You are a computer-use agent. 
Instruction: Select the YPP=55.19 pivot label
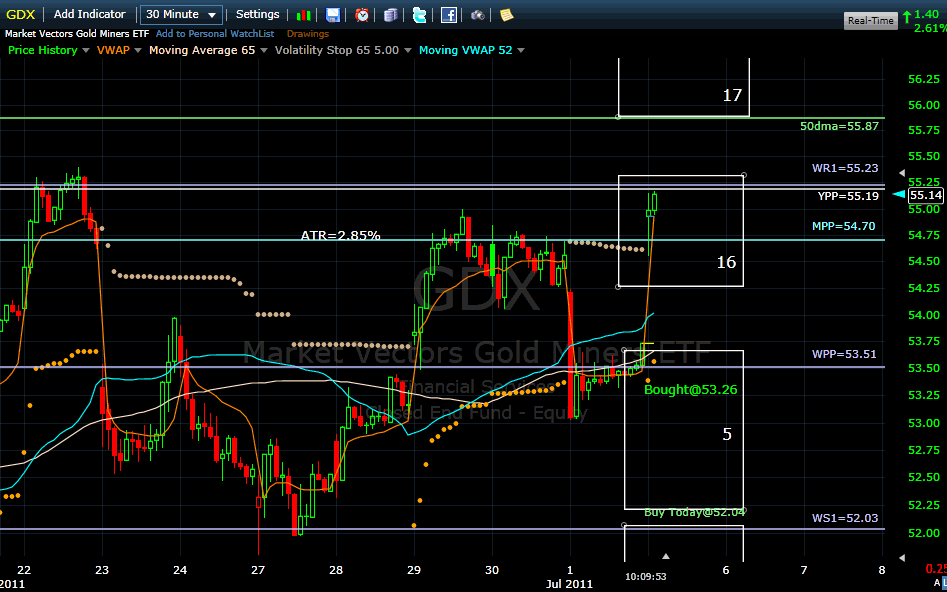(848, 196)
